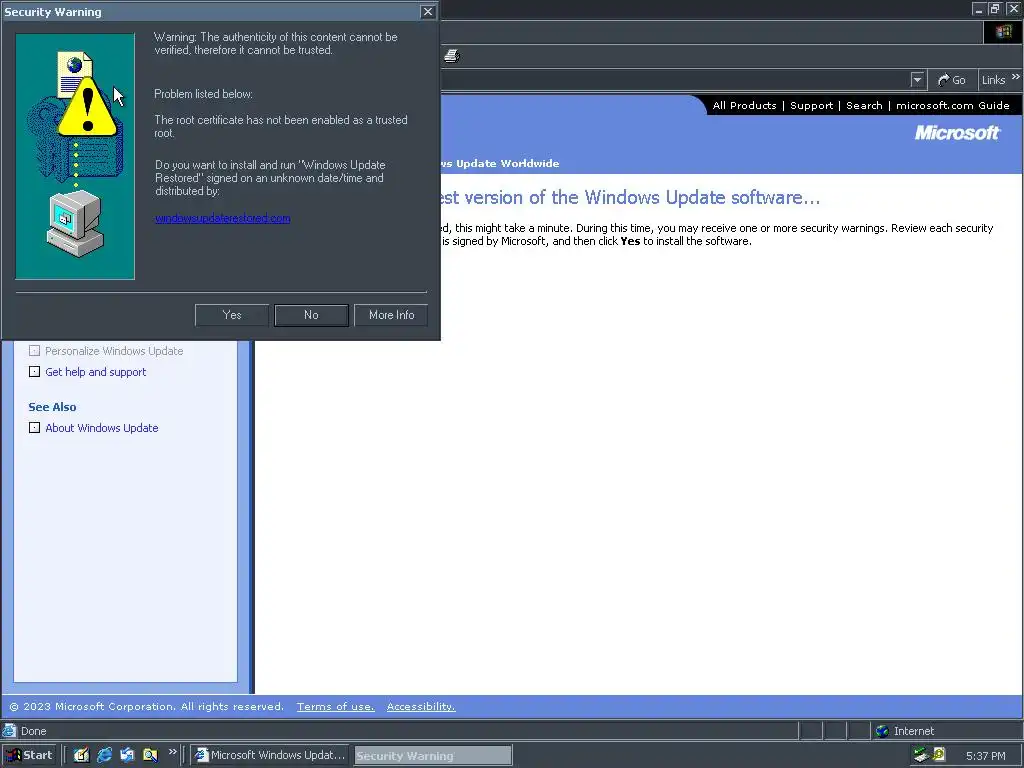Click the yellow warning triangle icon
Screen dimensions: 1024x768
tap(88, 108)
